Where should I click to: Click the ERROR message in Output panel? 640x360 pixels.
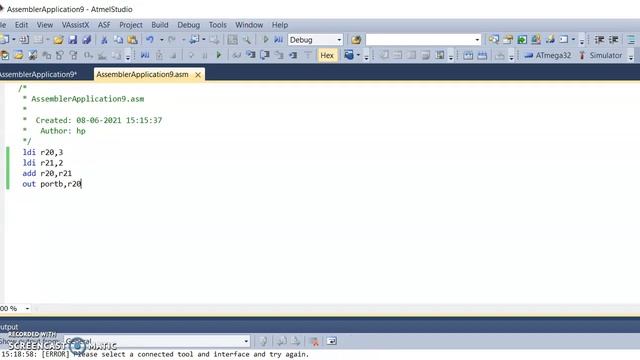click(x=155, y=354)
